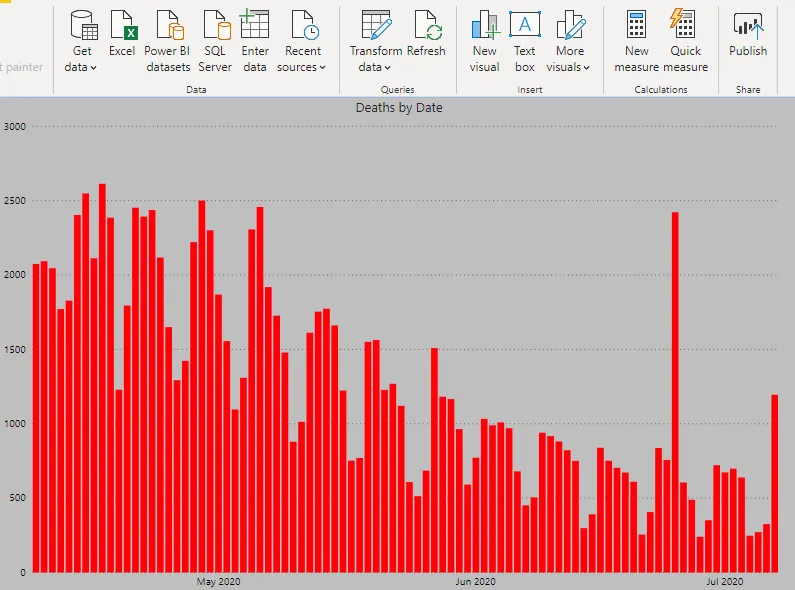Click the Share group label
The height and width of the screenshot is (590, 795).
click(748, 90)
